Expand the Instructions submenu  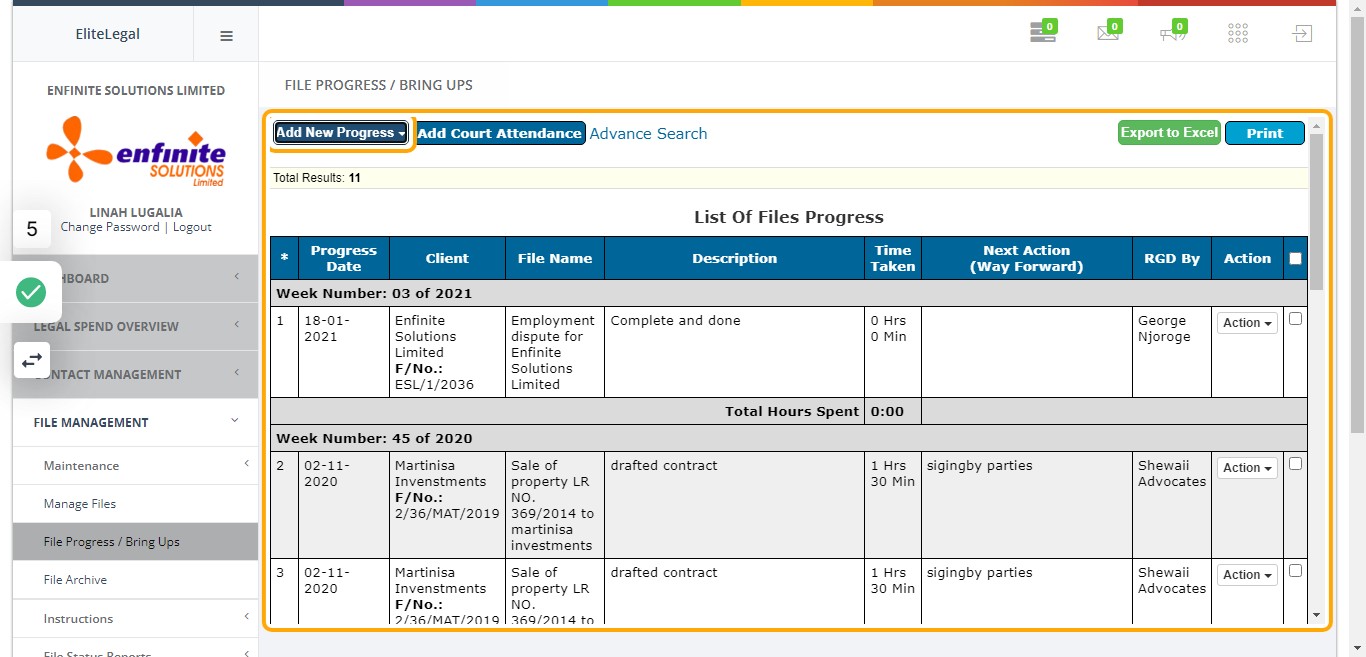pyautogui.click(x=135, y=619)
